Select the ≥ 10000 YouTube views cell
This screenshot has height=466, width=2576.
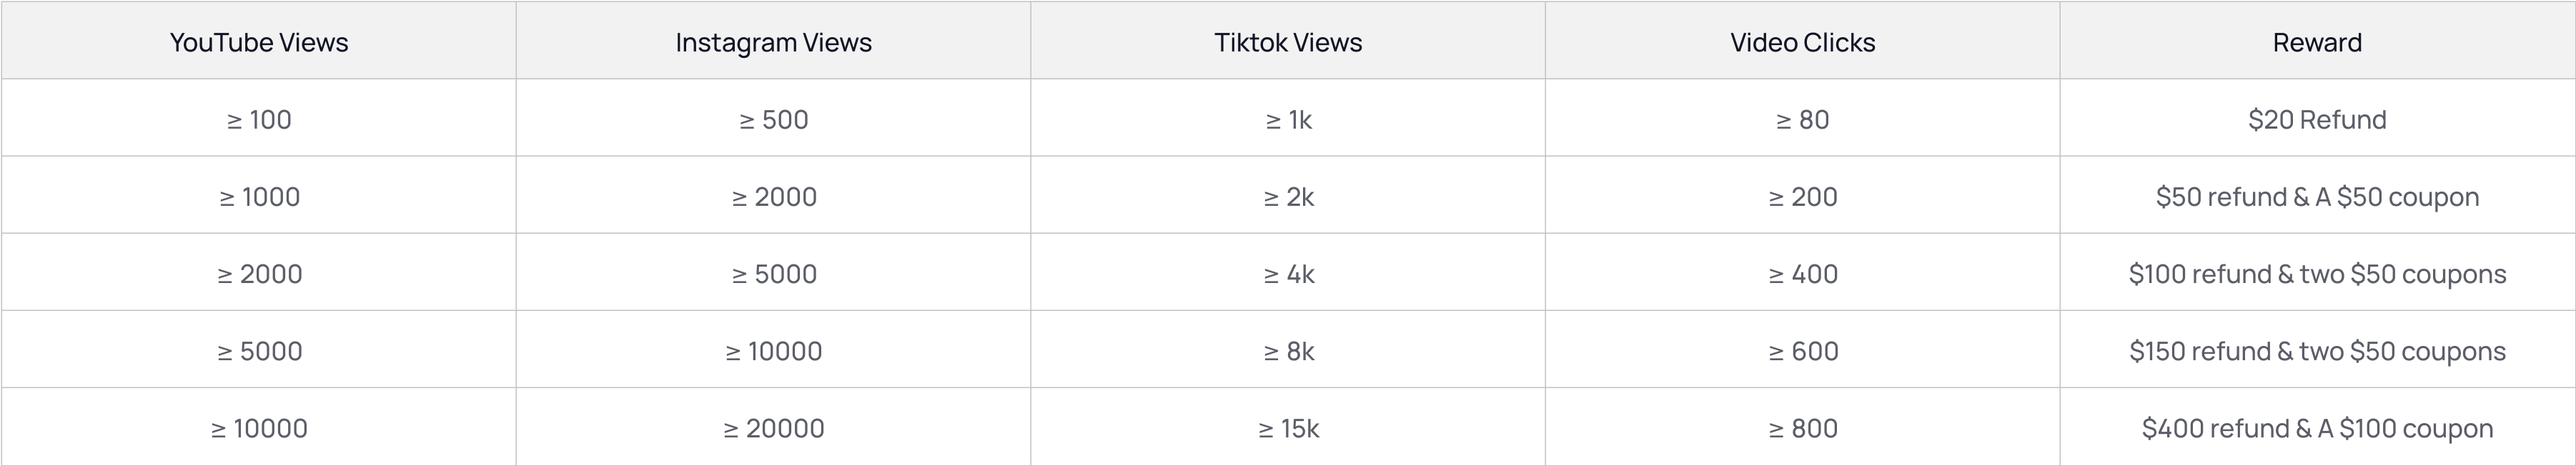pyautogui.click(x=259, y=427)
